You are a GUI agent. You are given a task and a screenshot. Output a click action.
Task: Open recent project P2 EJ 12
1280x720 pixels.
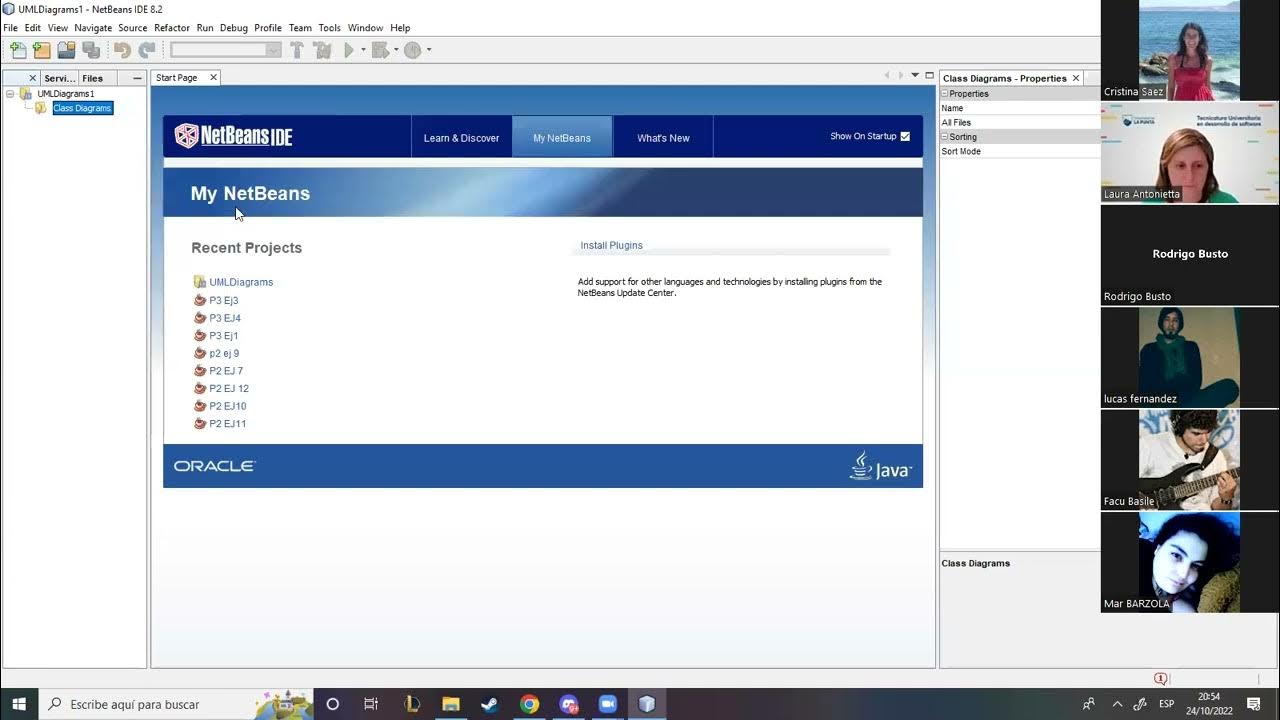pos(229,388)
